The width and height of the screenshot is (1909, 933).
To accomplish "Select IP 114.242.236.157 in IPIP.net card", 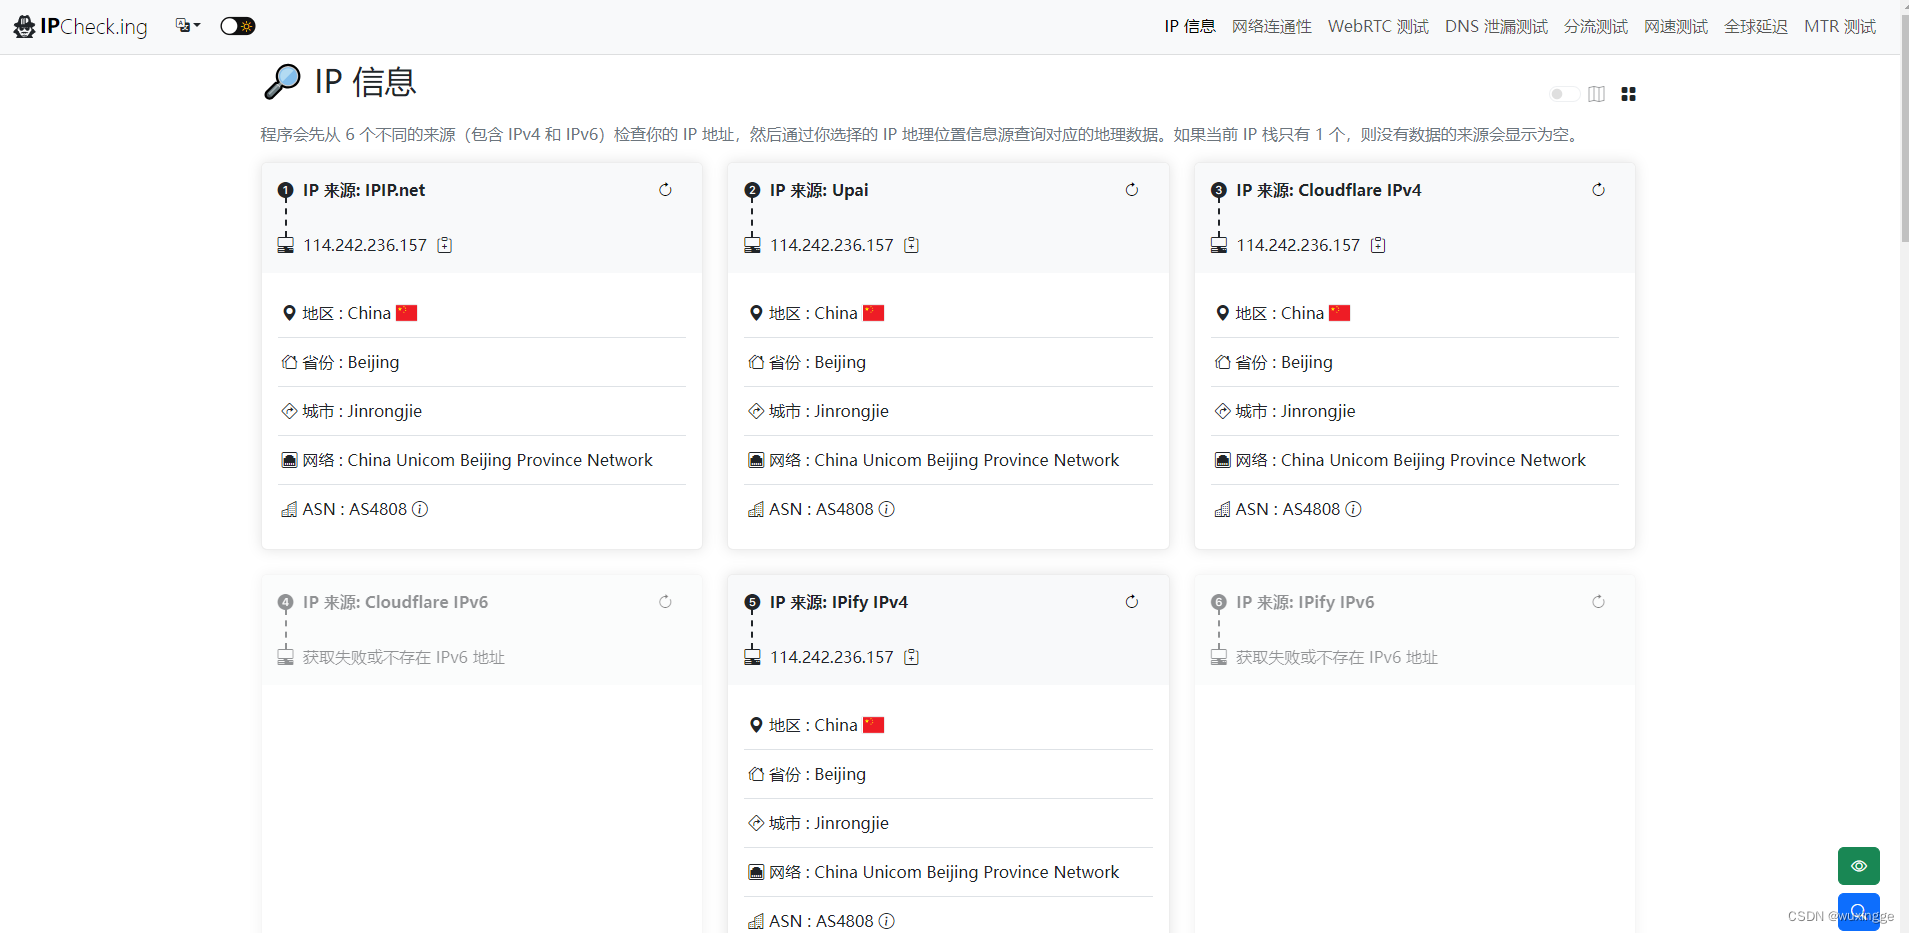I will point(365,245).
